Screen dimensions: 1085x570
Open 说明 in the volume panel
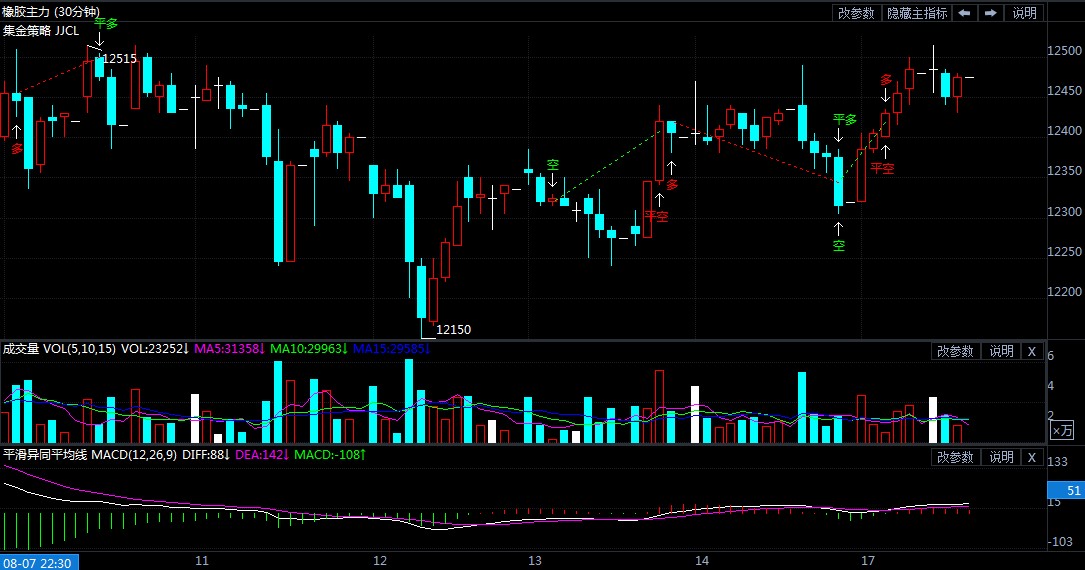click(x=1001, y=351)
